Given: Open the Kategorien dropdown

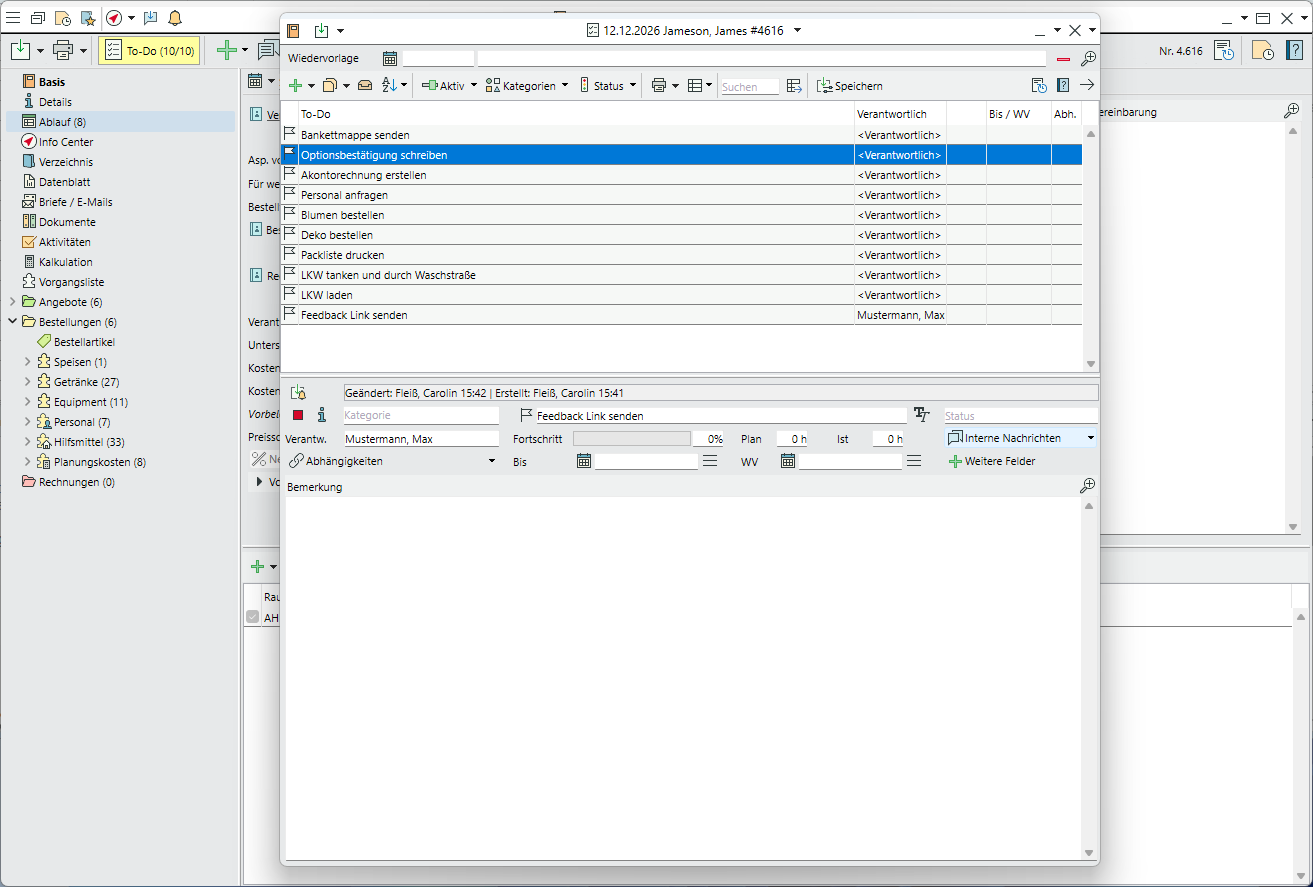Looking at the screenshot, I should [527, 86].
